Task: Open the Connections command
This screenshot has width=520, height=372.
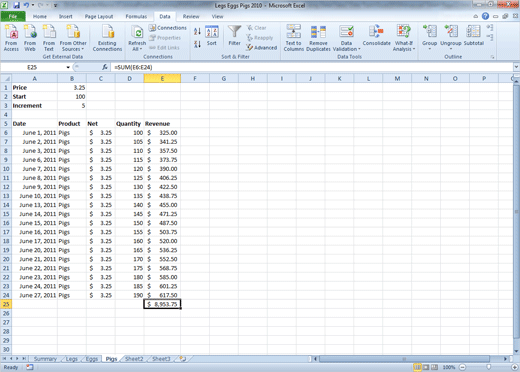Action: point(168,28)
